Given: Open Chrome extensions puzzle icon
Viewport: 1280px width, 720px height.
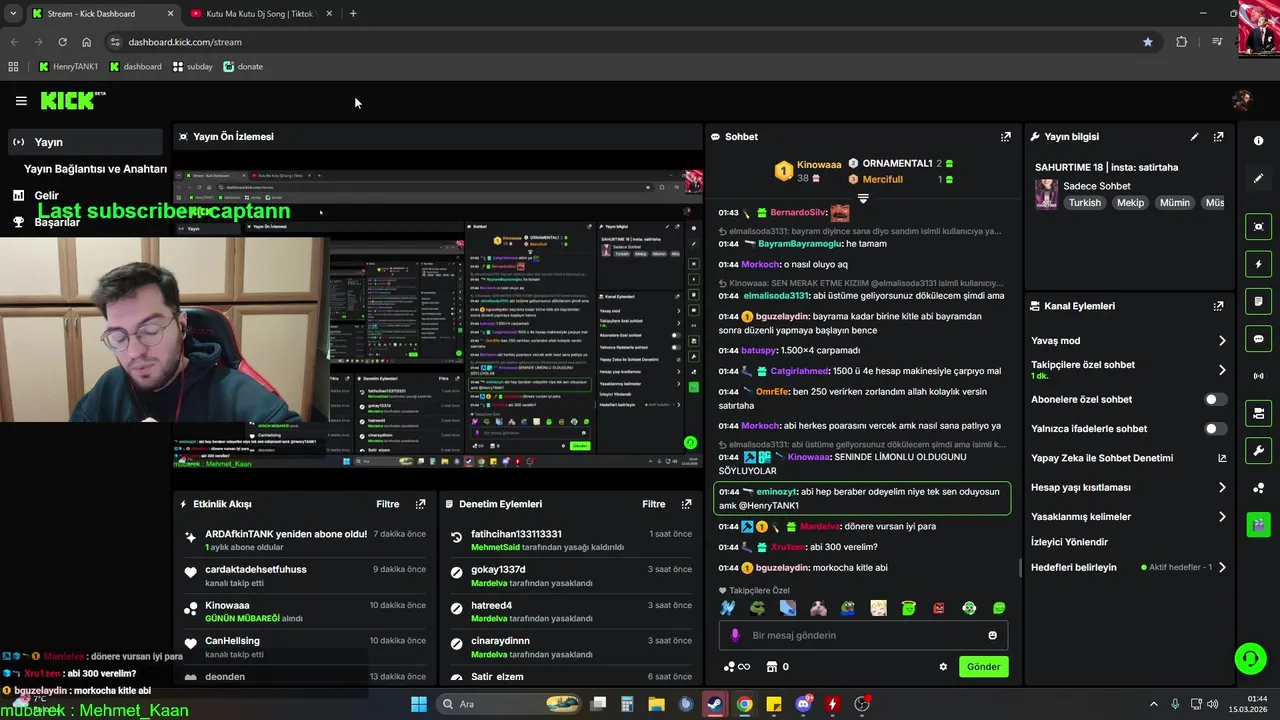Looking at the screenshot, I should coord(1182,42).
